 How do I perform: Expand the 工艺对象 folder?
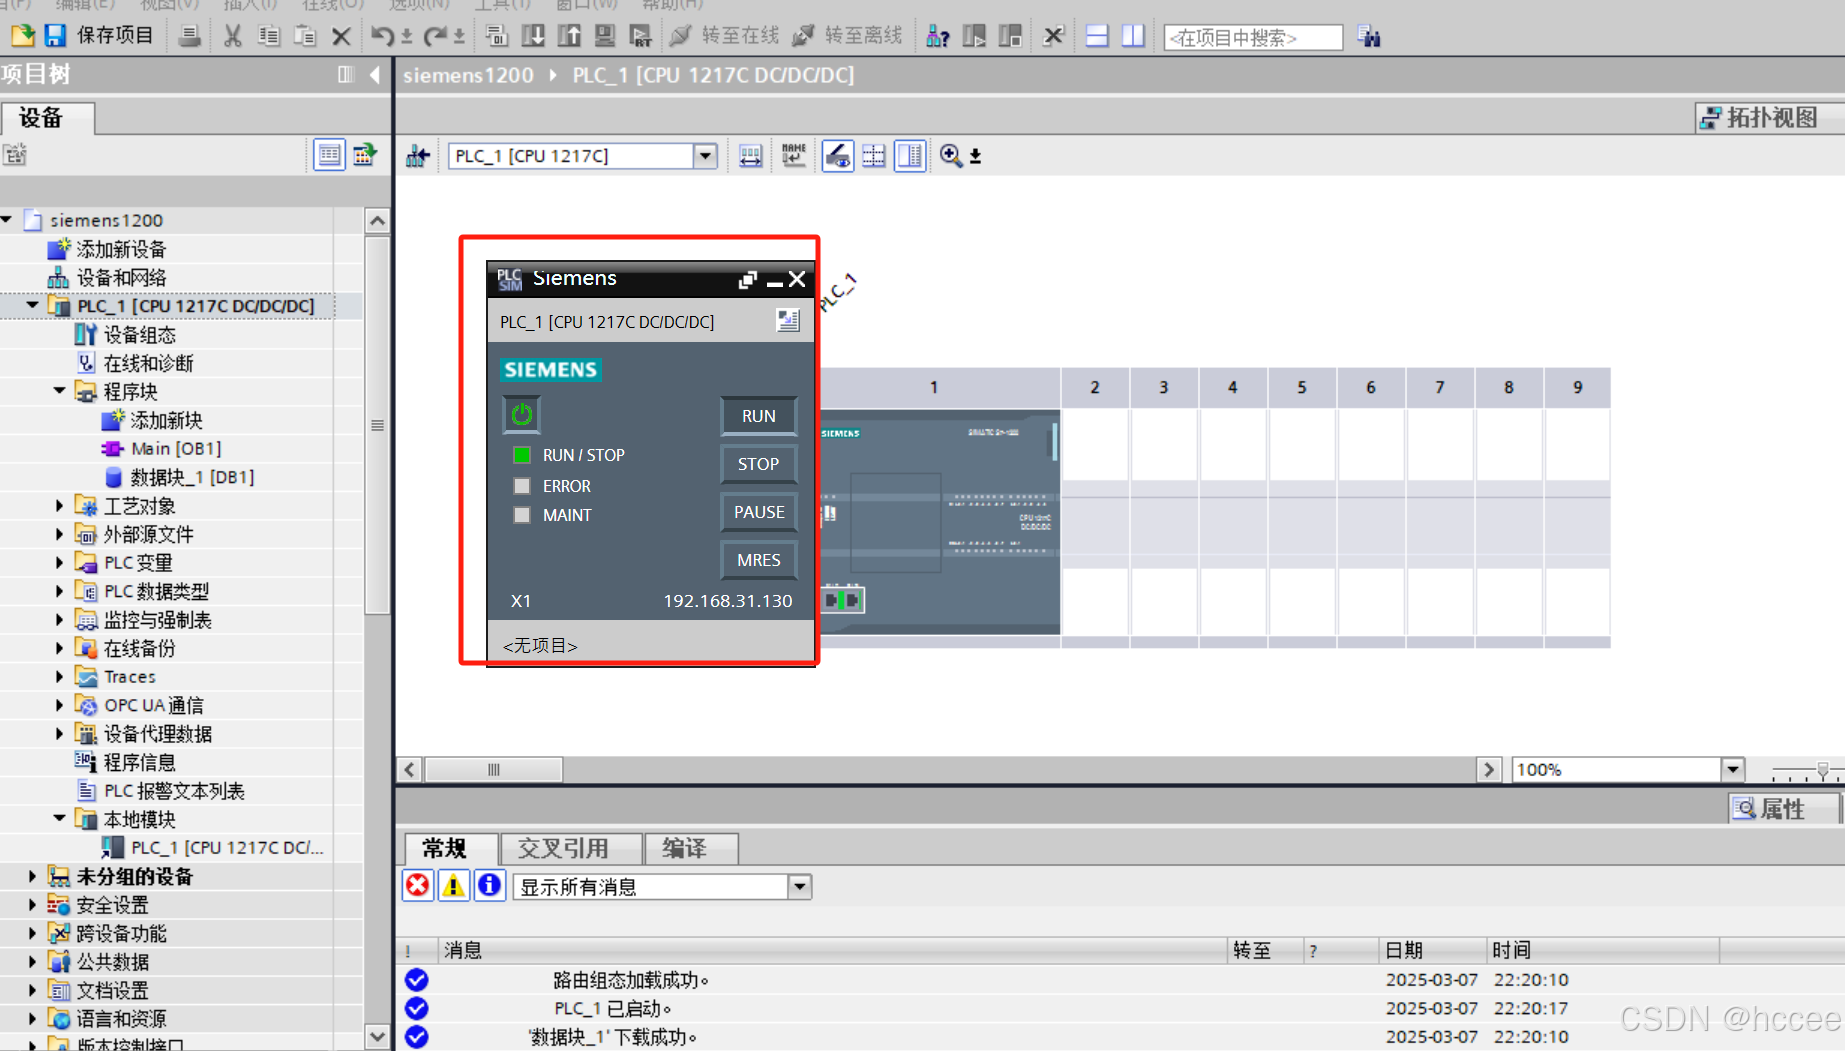pyautogui.click(x=59, y=506)
